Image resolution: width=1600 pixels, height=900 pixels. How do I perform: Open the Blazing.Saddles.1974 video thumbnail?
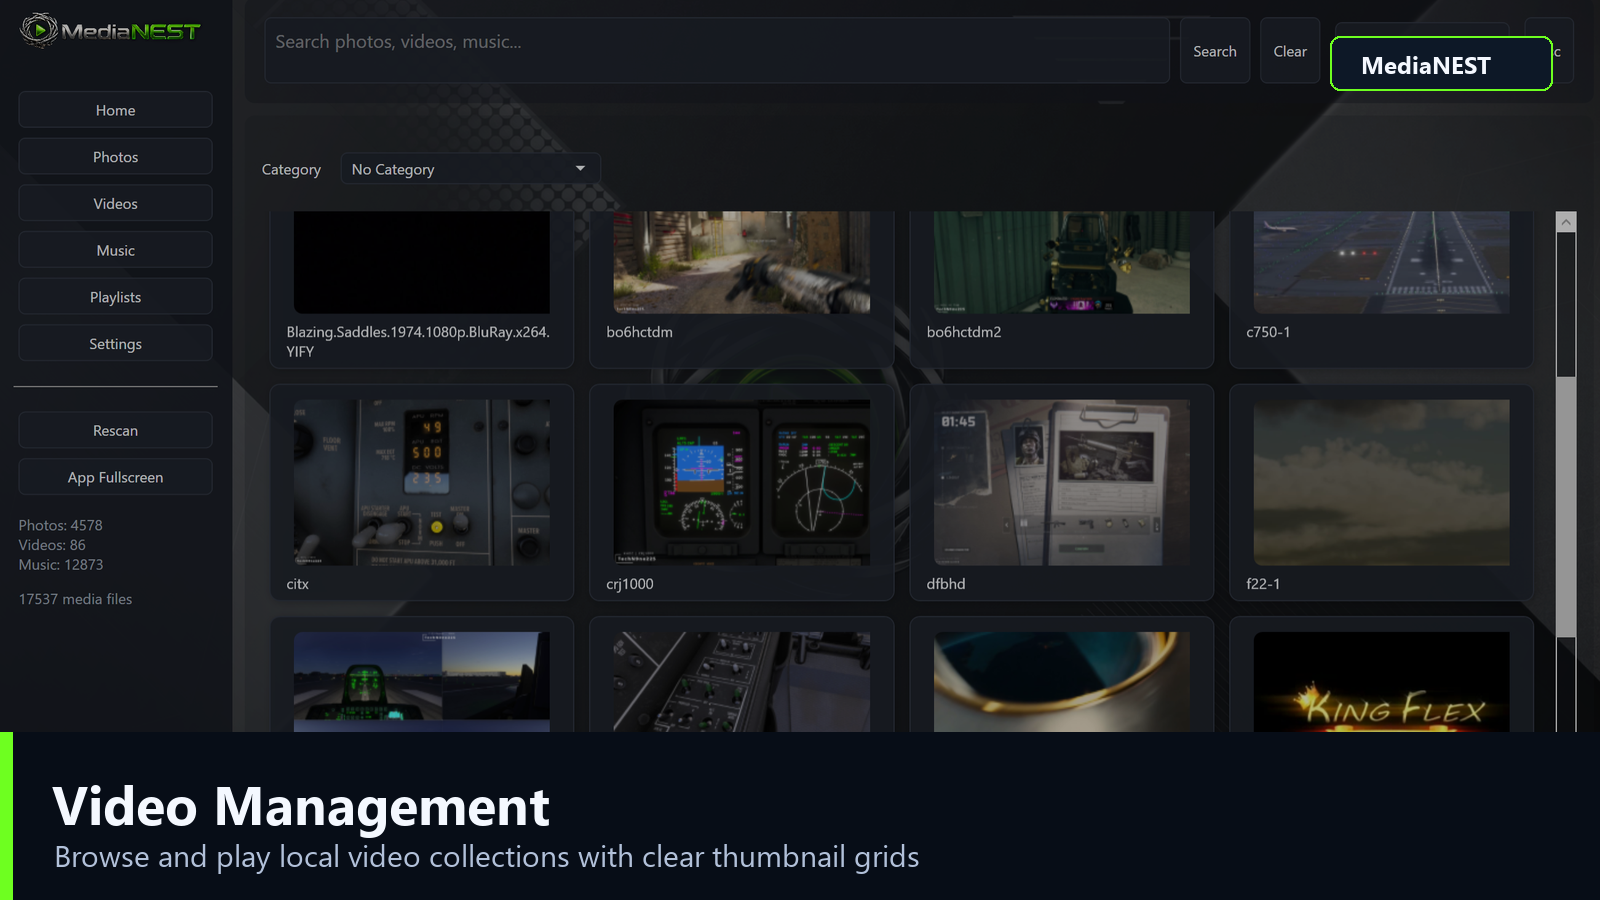point(421,262)
